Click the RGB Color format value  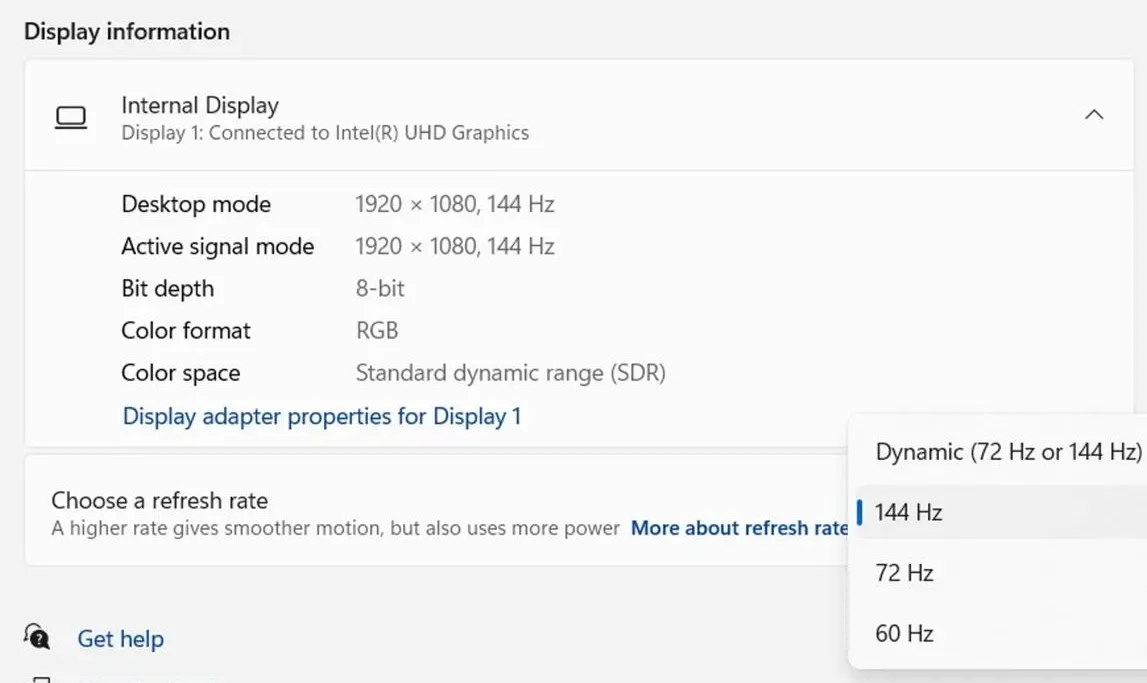pos(377,331)
